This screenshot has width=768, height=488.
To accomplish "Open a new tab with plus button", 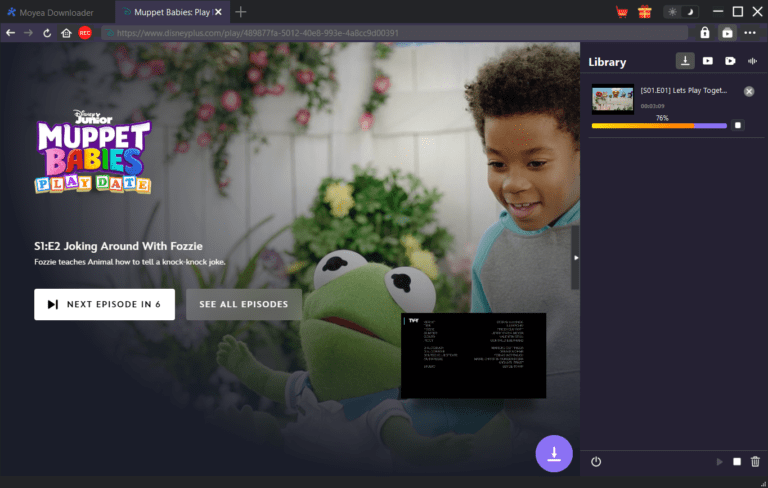I will (x=240, y=12).
